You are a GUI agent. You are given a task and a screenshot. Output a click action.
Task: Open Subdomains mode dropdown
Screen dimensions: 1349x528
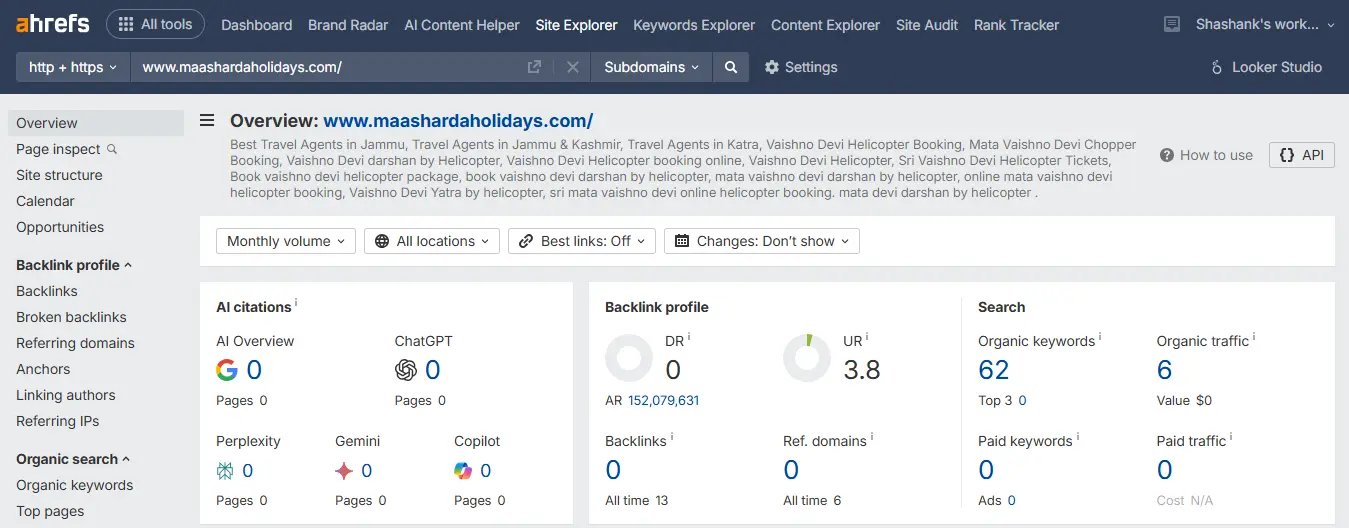click(652, 67)
